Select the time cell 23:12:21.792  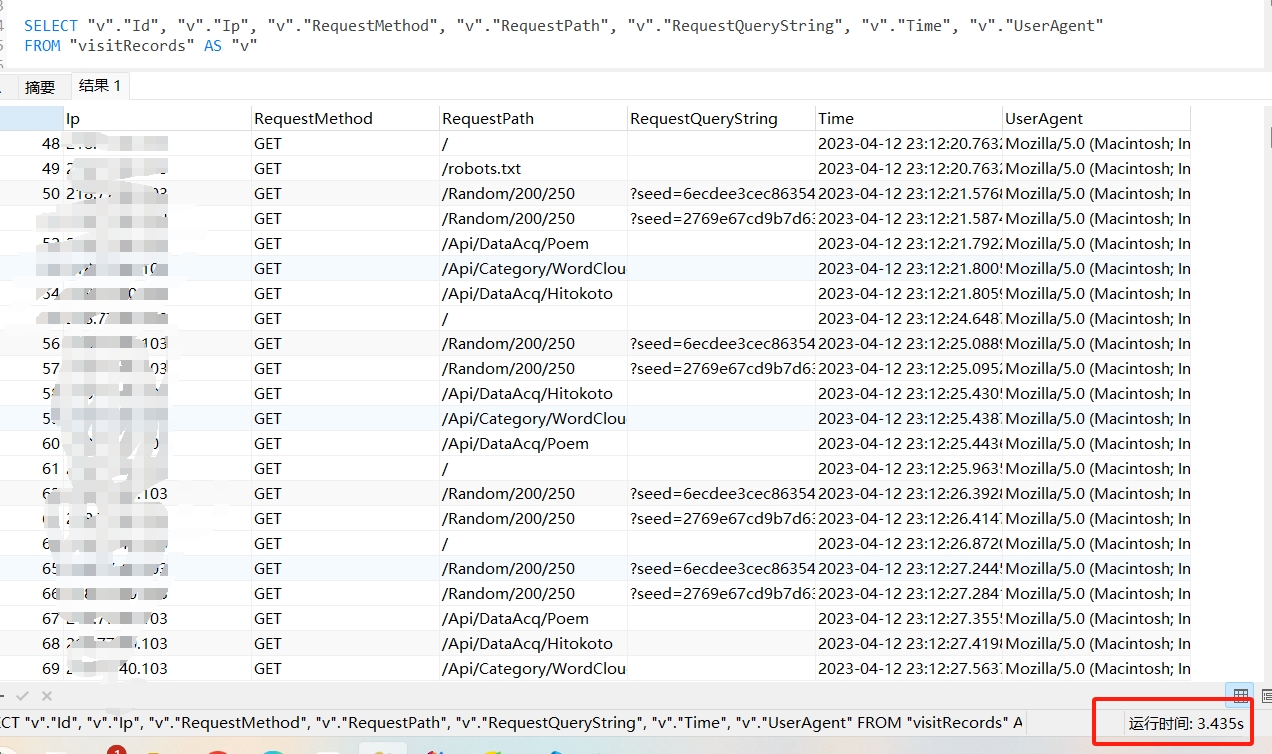pyautogui.click(x=909, y=243)
